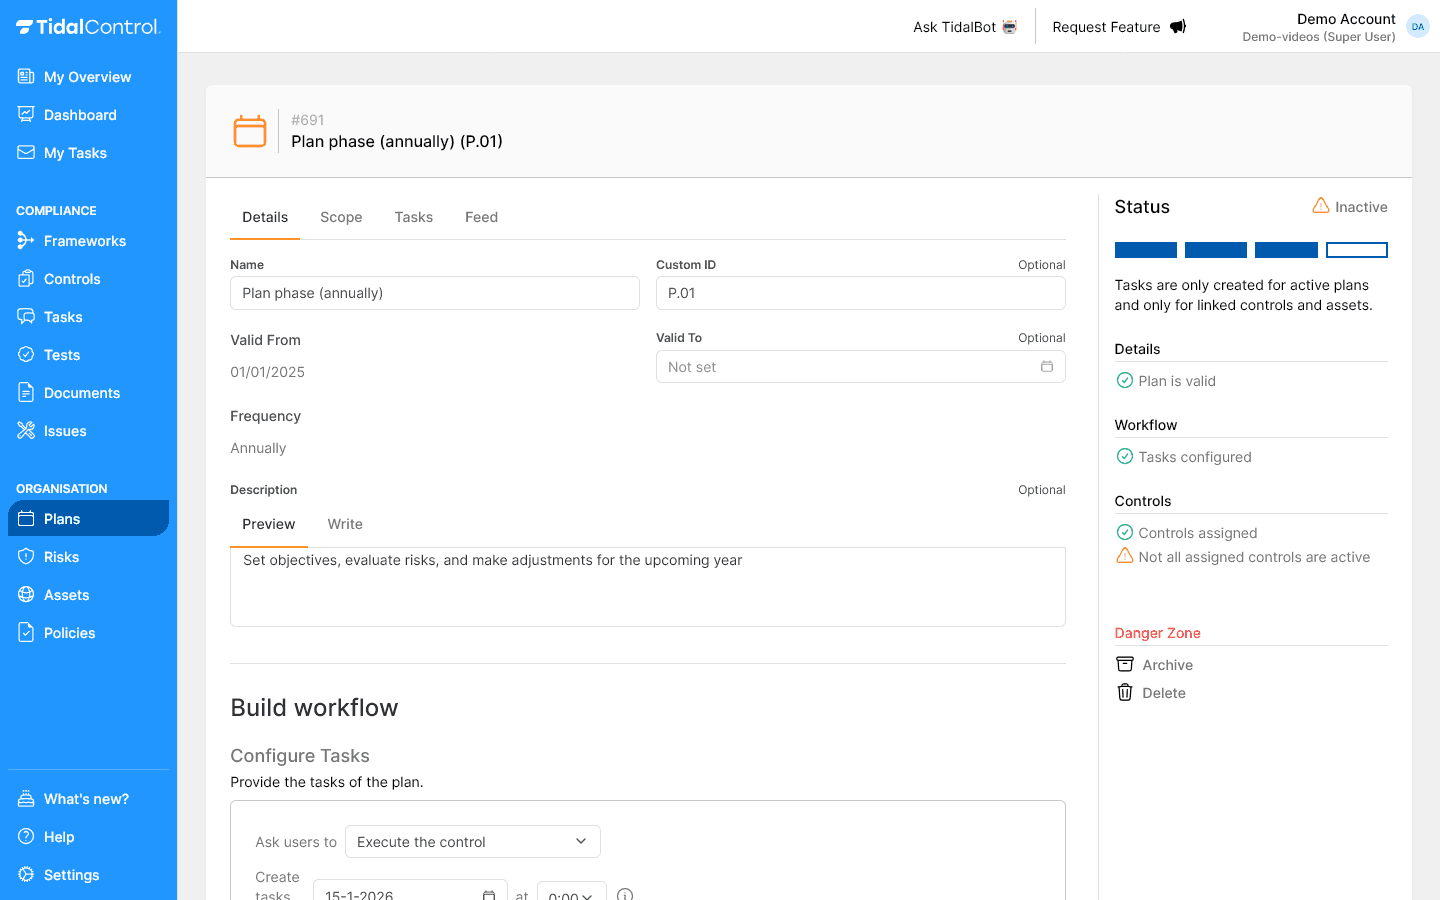1440x900 pixels.
Task: Switch to the Scope tab
Action: (x=341, y=217)
